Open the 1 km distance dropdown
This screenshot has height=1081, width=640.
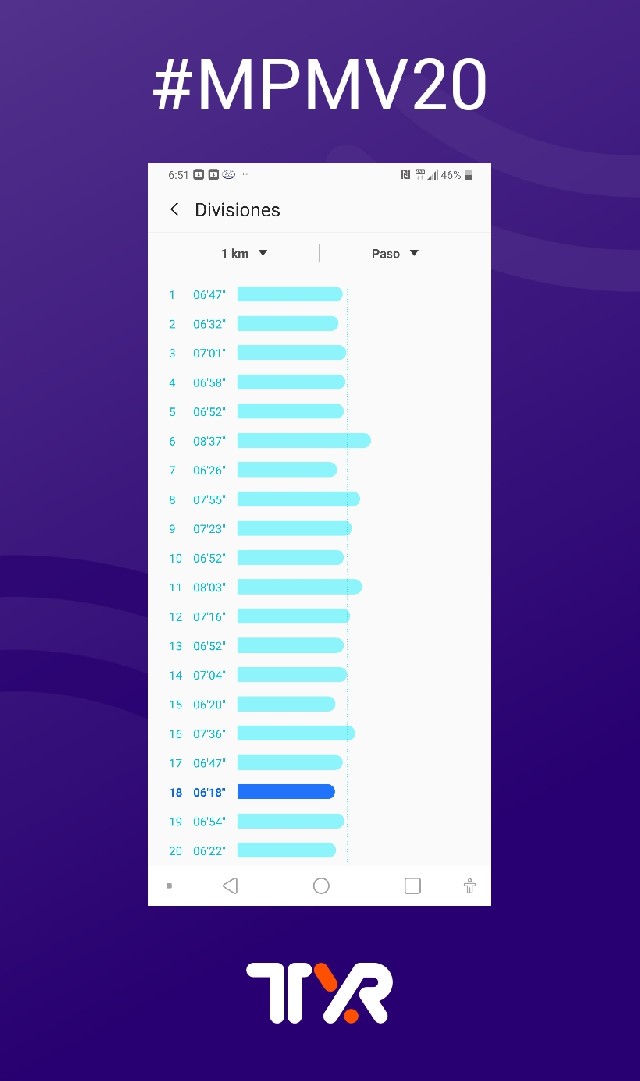[244, 253]
